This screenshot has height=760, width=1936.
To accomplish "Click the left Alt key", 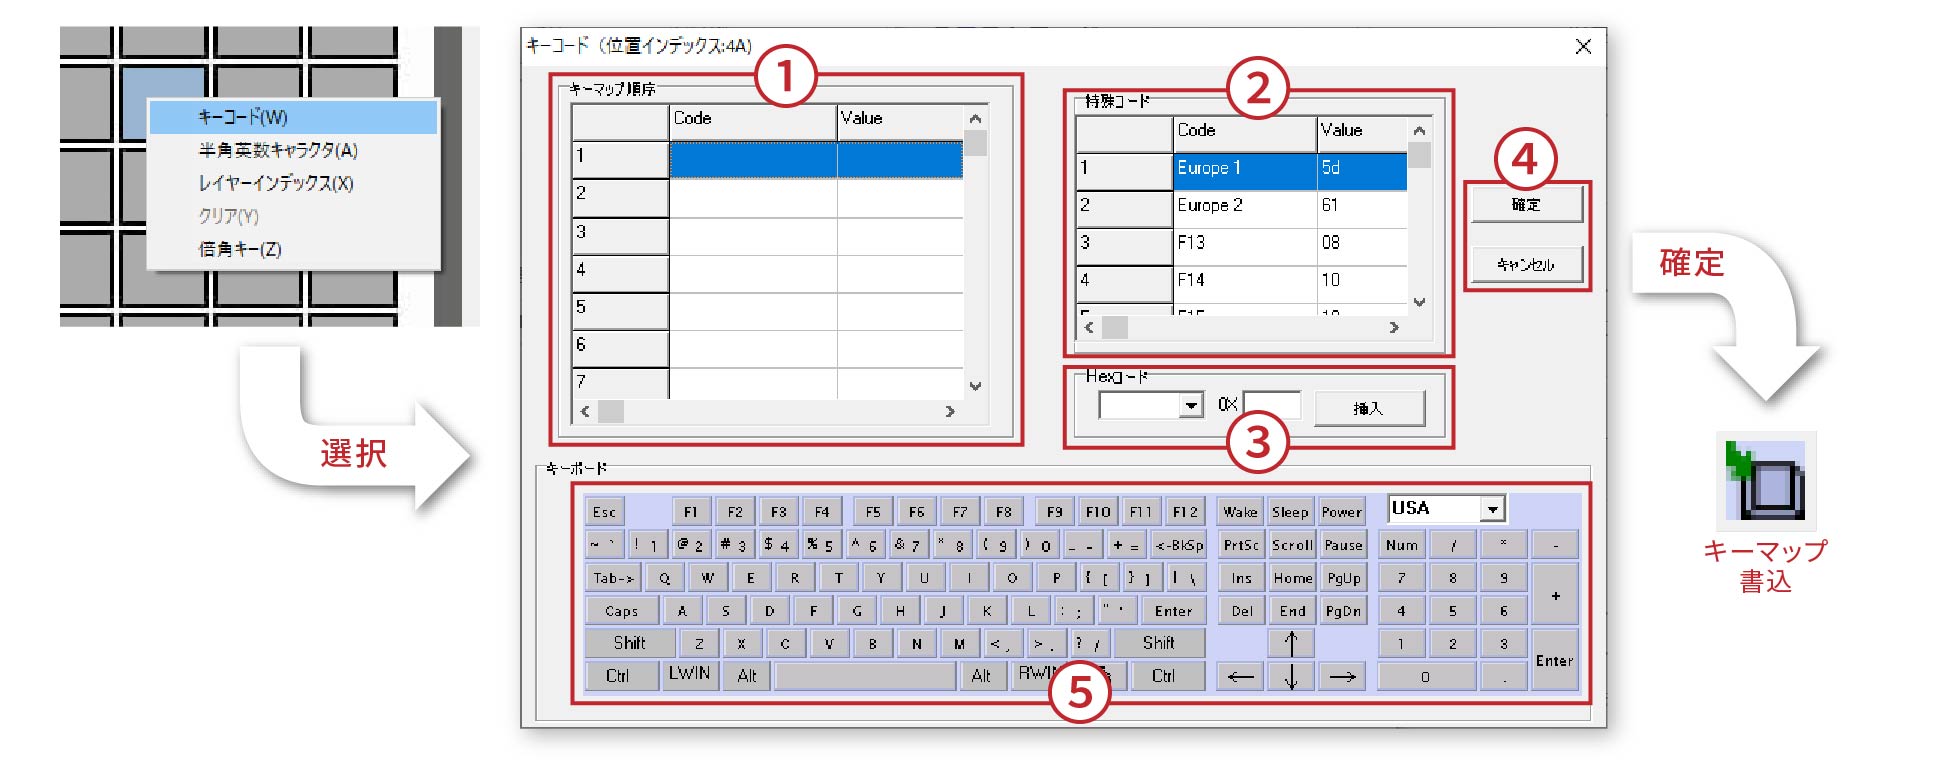I will tap(746, 676).
